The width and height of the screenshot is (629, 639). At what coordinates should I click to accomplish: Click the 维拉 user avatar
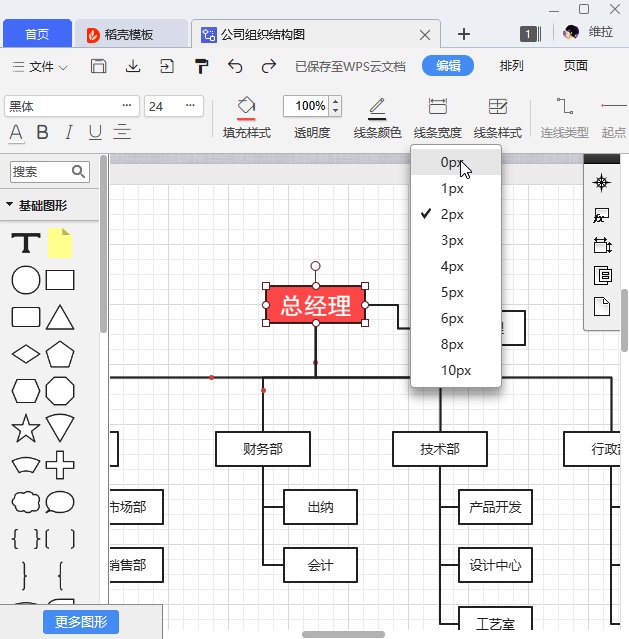pos(571,33)
